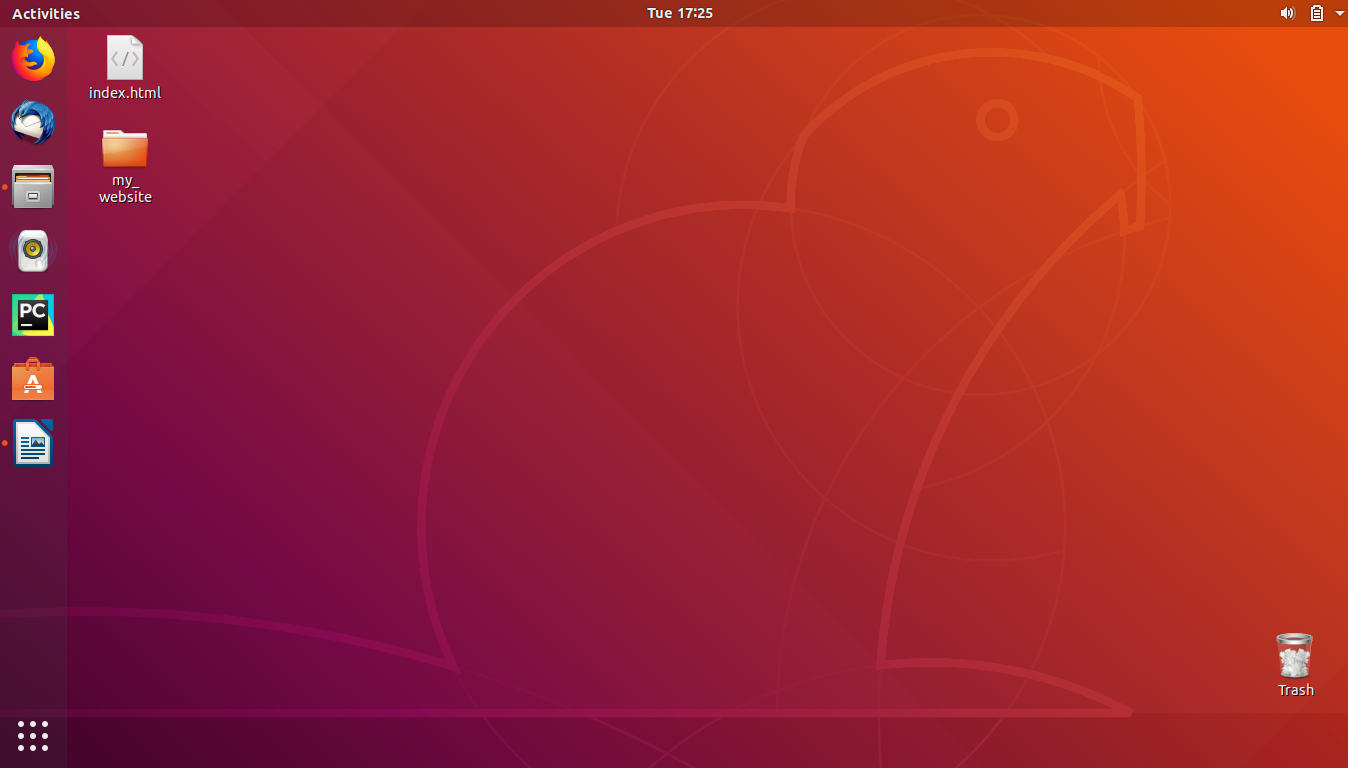Image resolution: width=1348 pixels, height=768 pixels.
Task: Open the Files manager in the dock
Action: 33,187
